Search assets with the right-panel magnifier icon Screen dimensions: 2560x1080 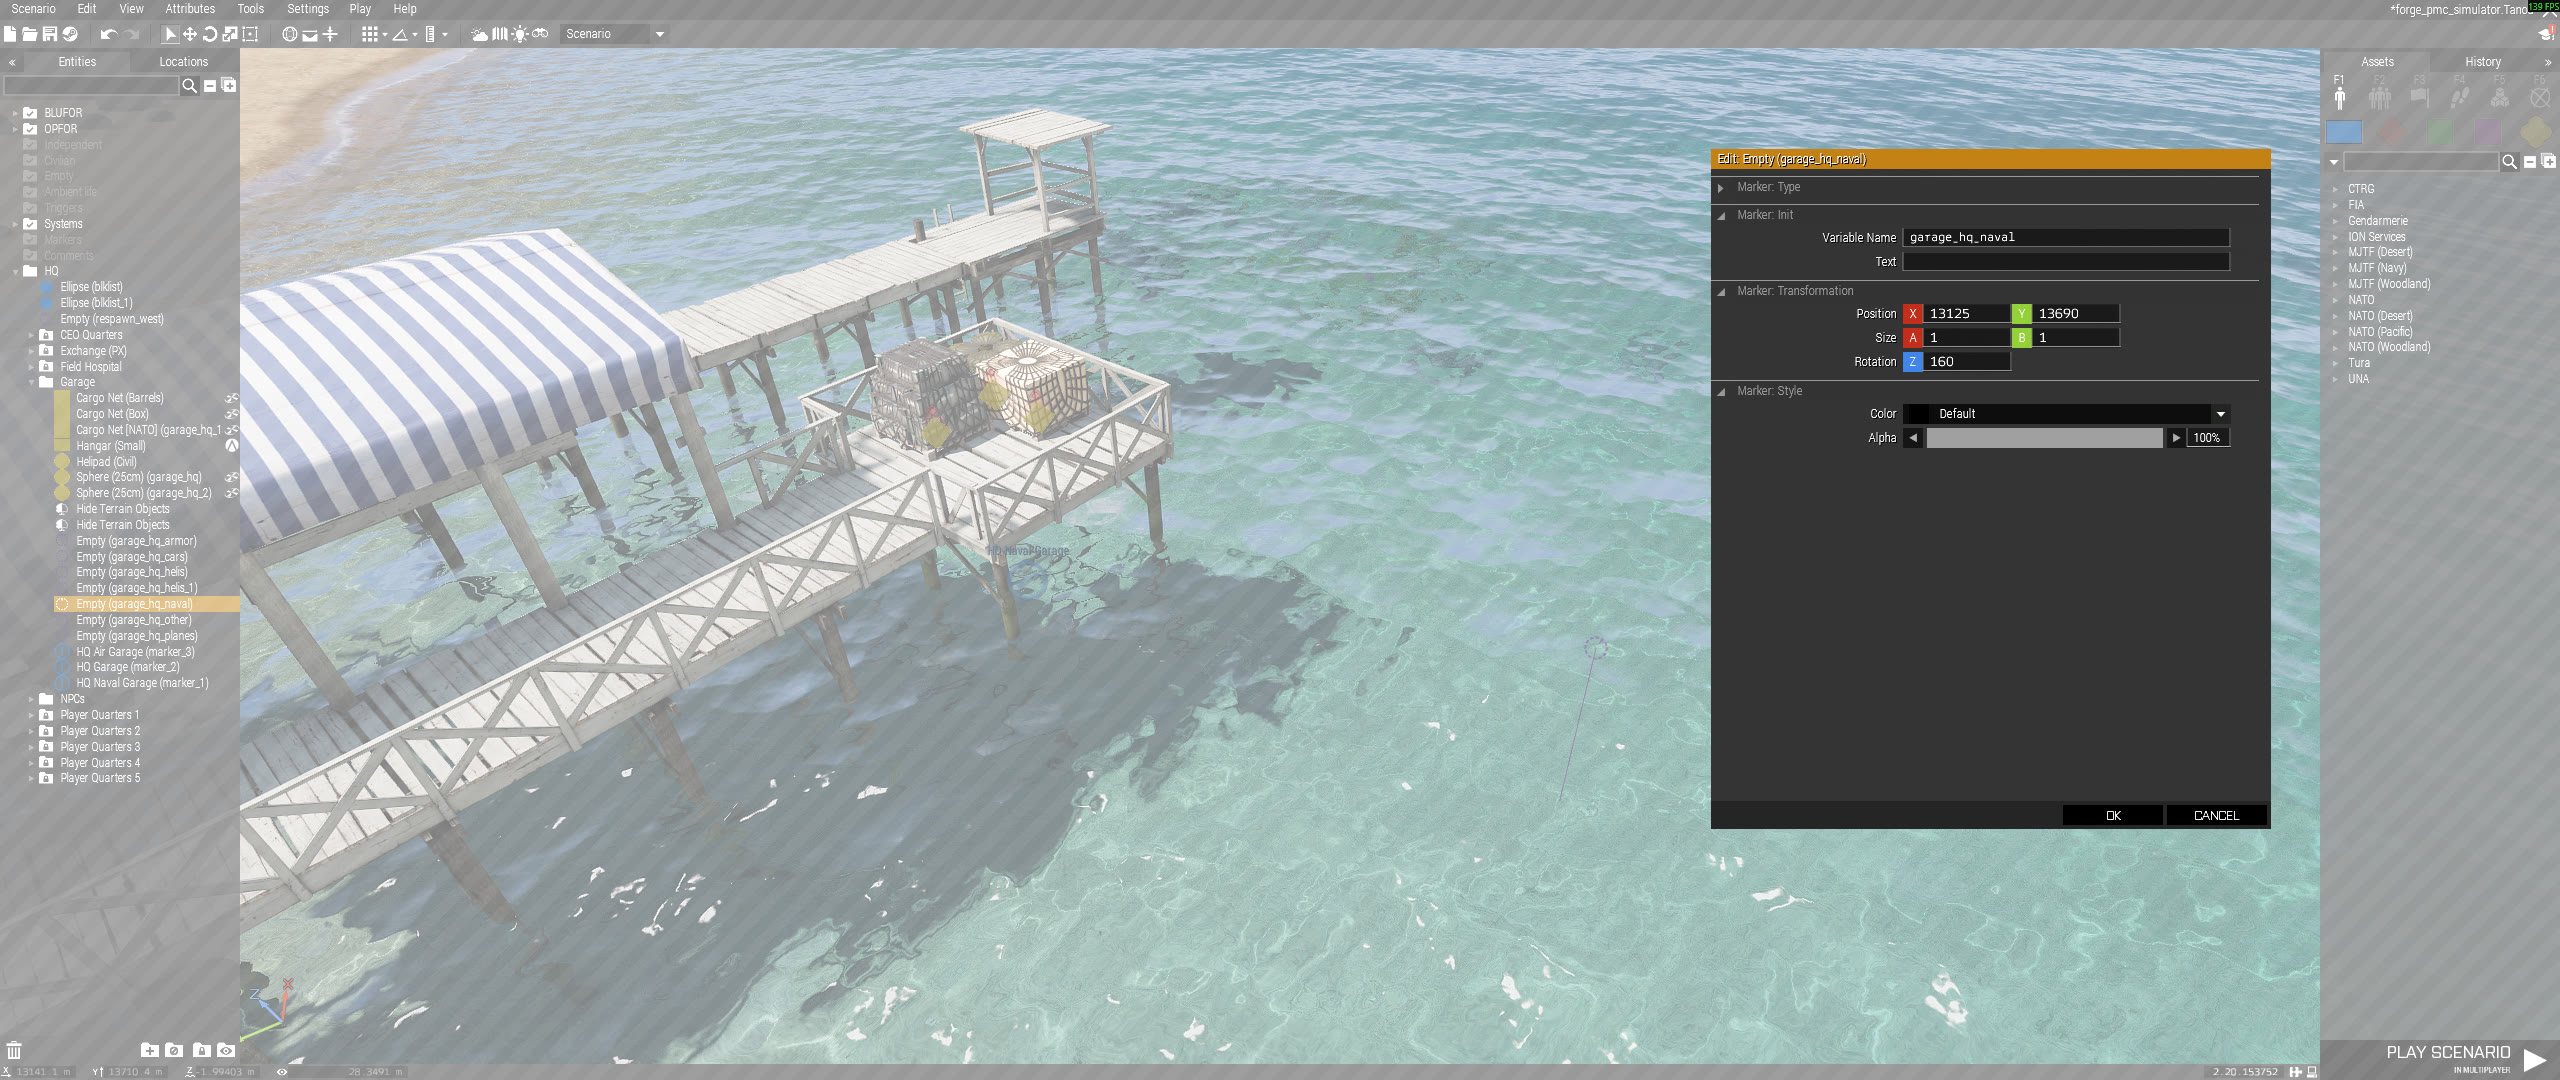[2509, 162]
